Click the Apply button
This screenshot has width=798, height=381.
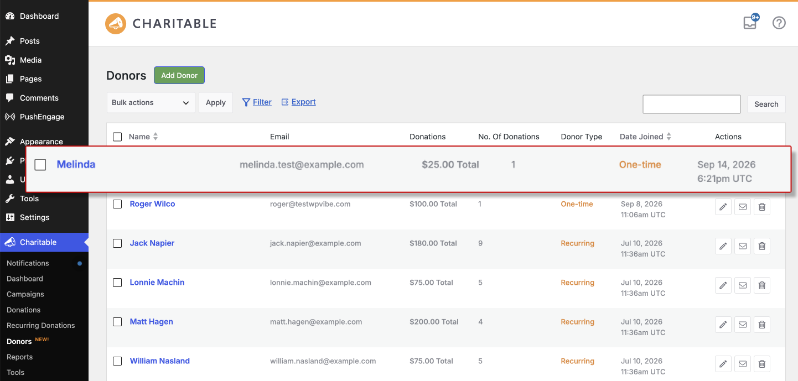point(215,102)
